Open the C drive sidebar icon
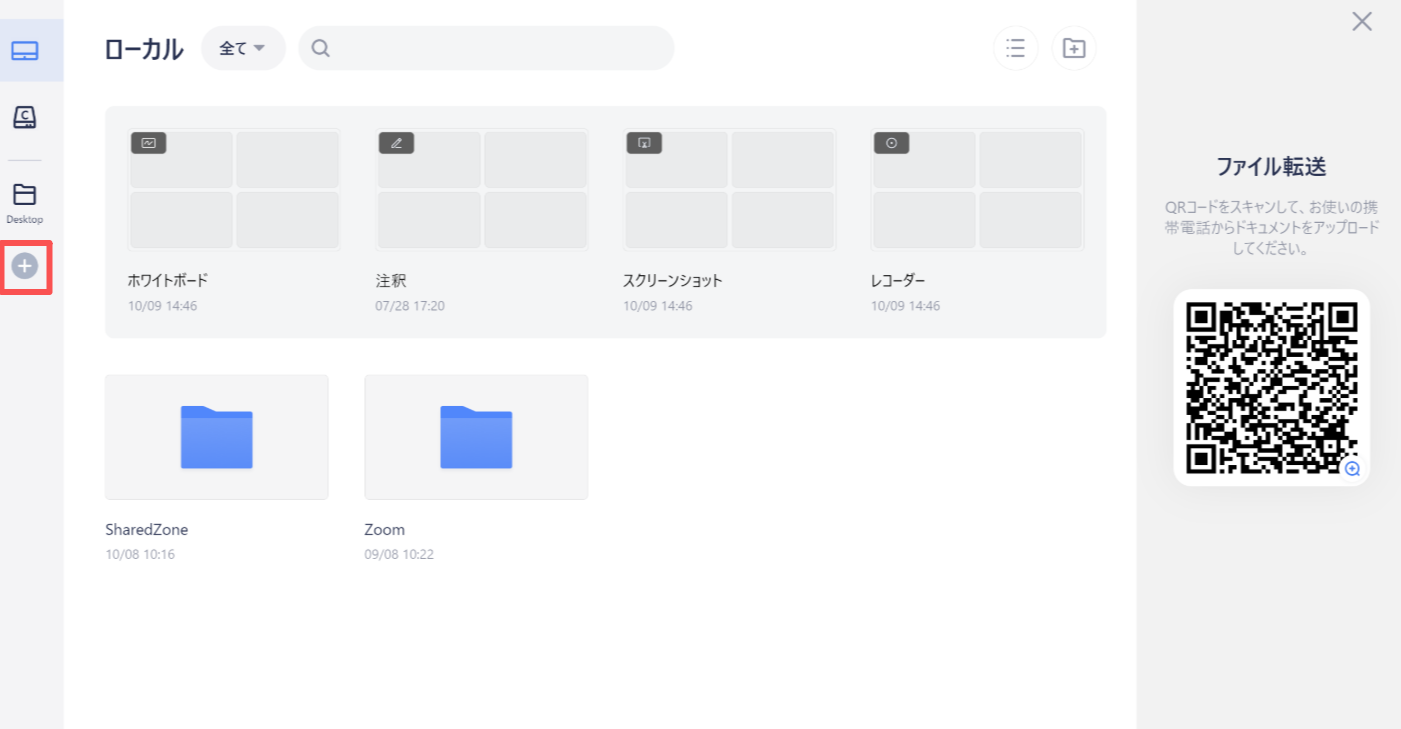1401x729 pixels. pyautogui.click(x=25, y=118)
